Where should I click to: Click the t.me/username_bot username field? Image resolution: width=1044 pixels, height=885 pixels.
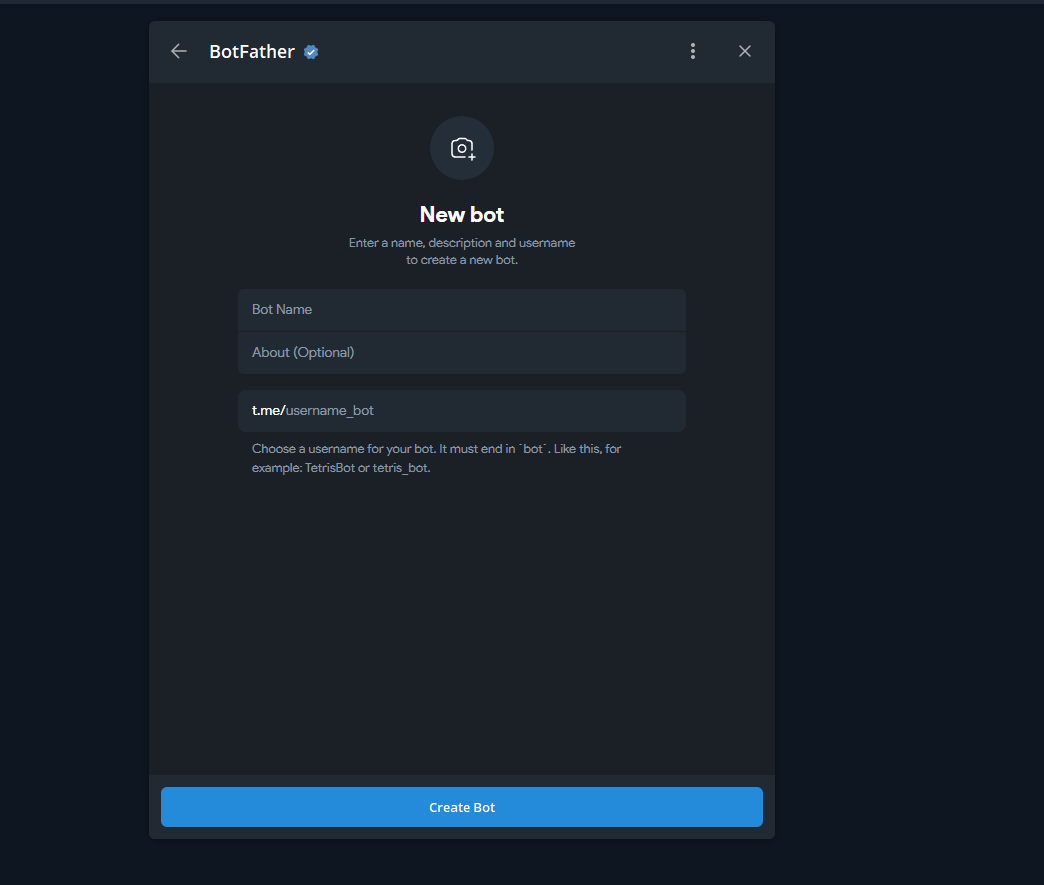(x=462, y=411)
